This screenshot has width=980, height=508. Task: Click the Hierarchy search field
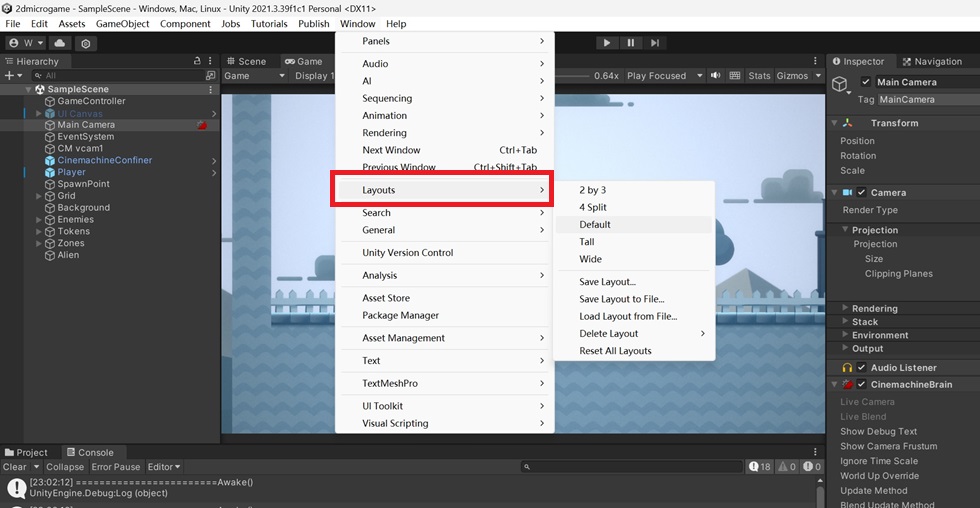click(x=117, y=76)
